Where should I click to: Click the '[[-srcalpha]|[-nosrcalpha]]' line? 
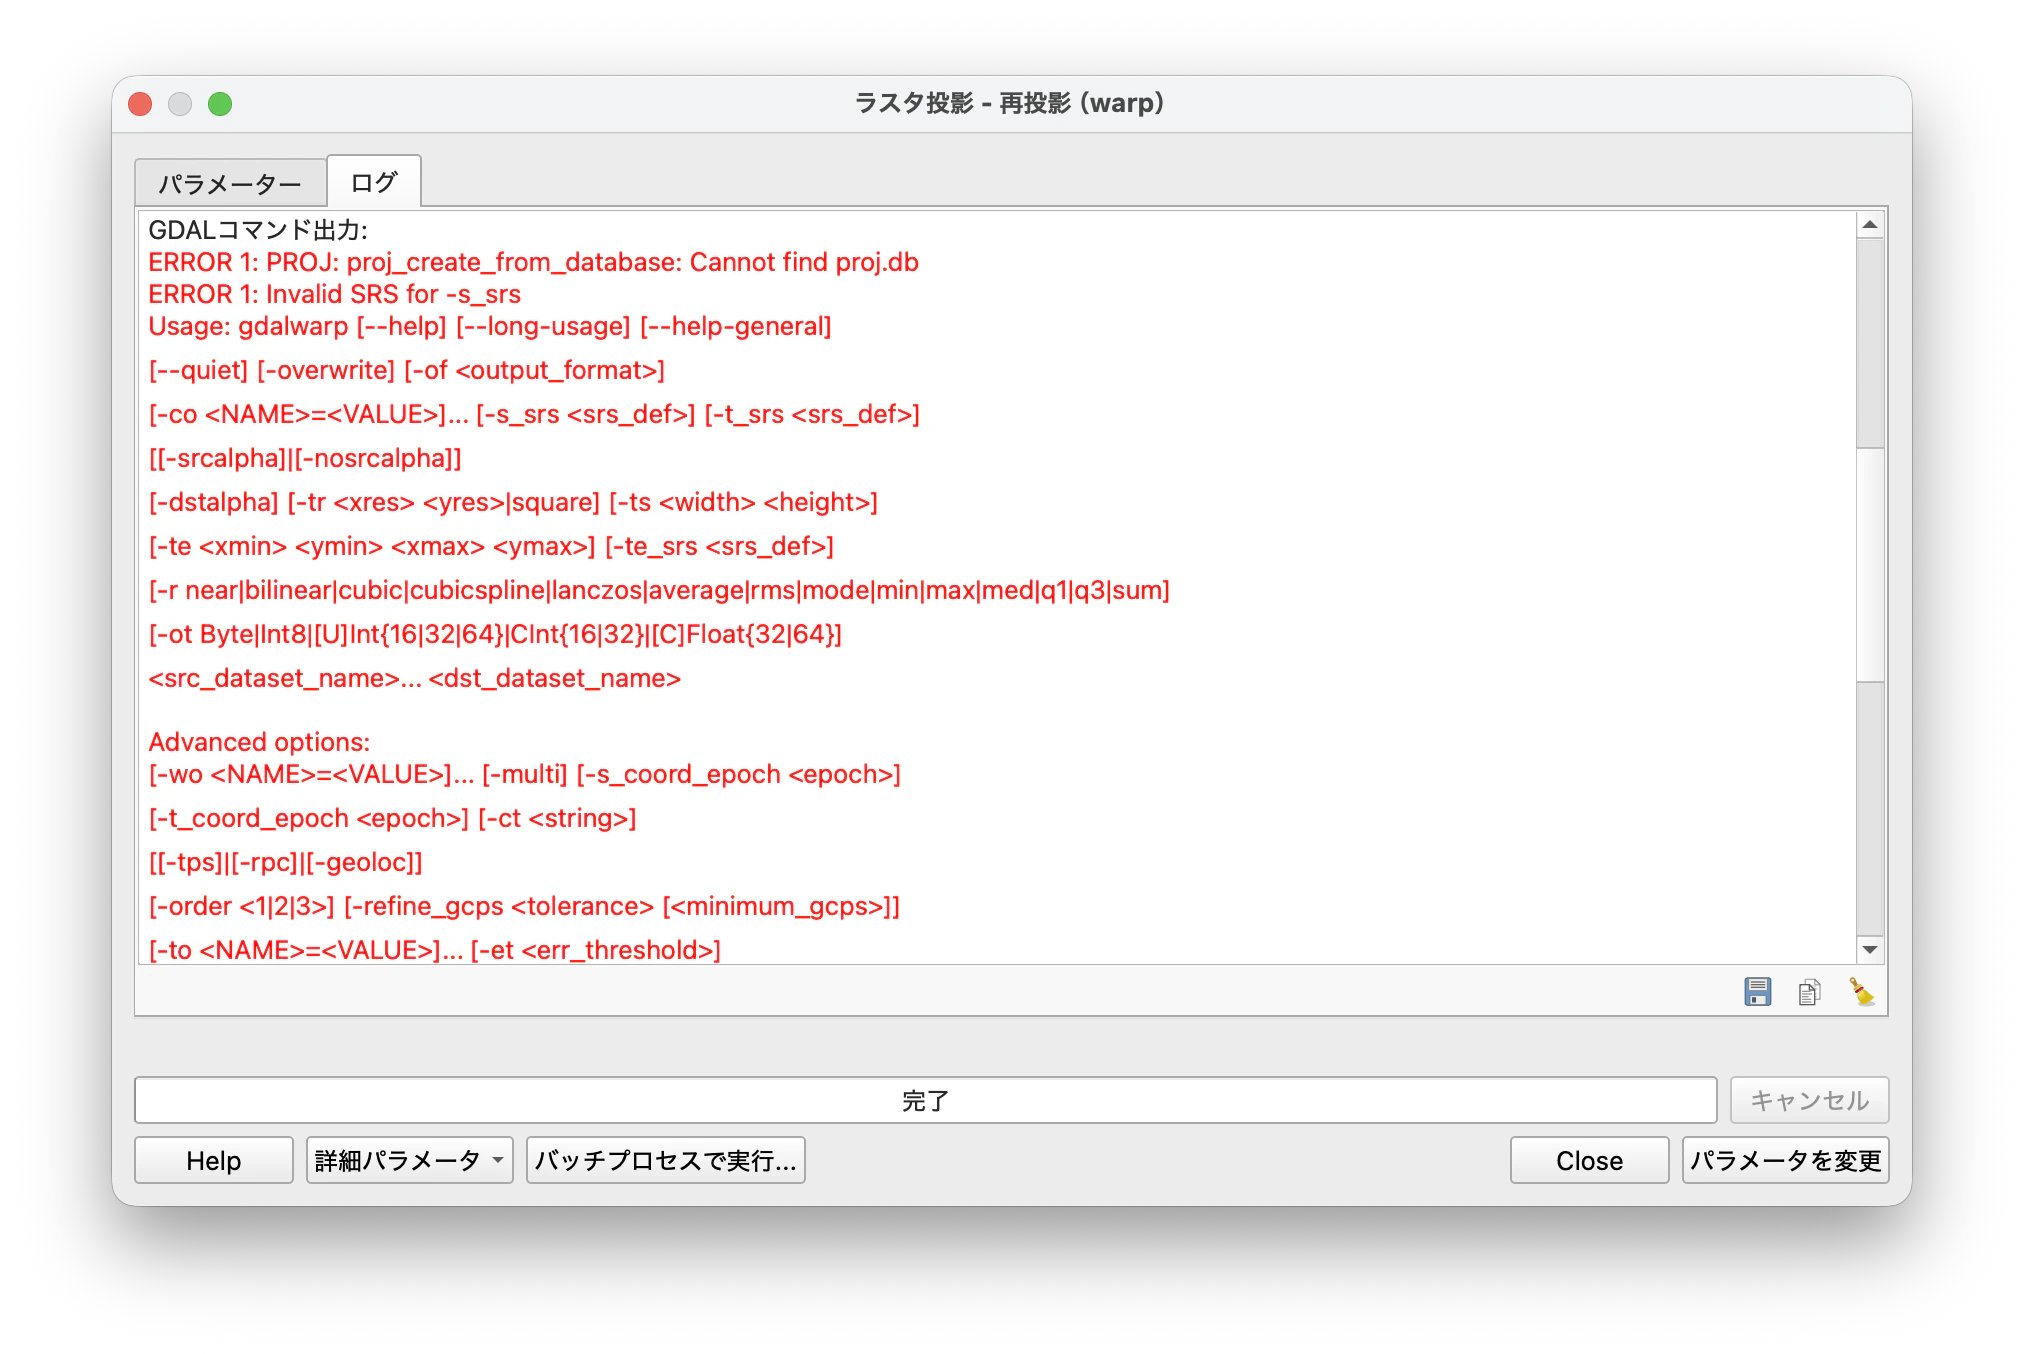click(x=305, y=458)
